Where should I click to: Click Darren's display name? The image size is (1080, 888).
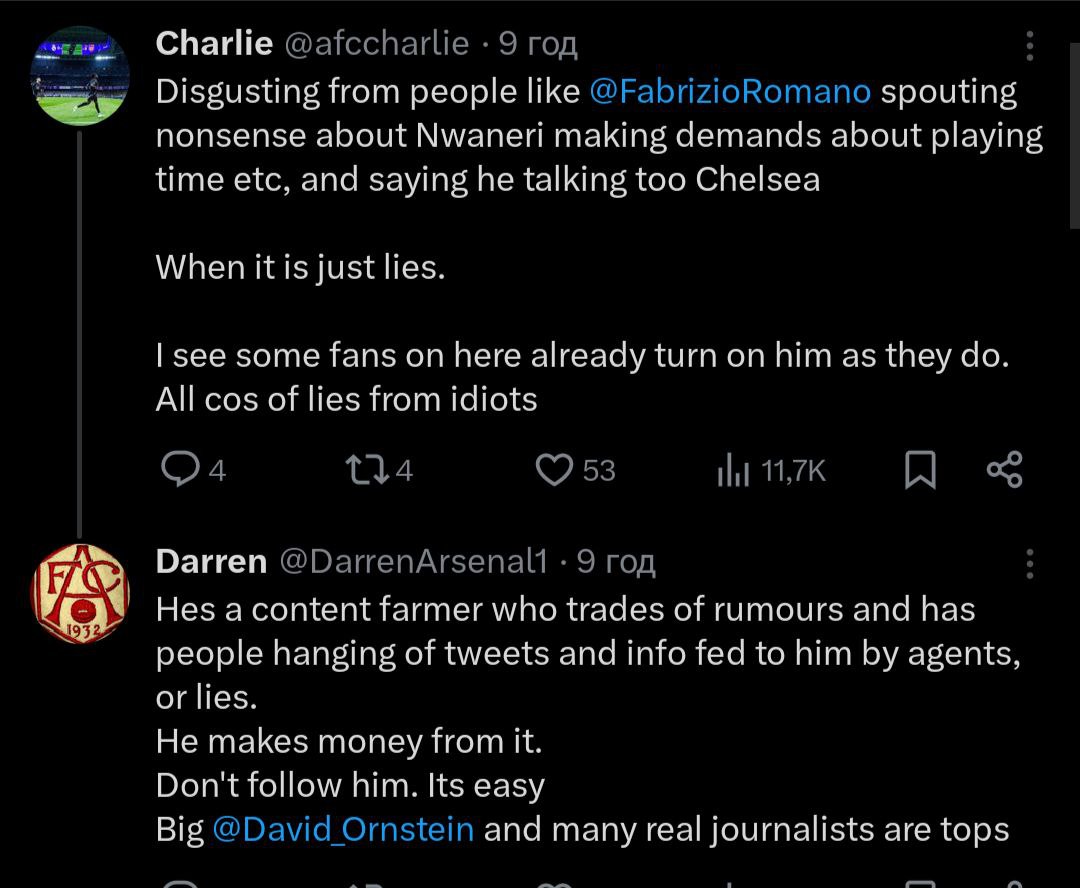point(211,562)
